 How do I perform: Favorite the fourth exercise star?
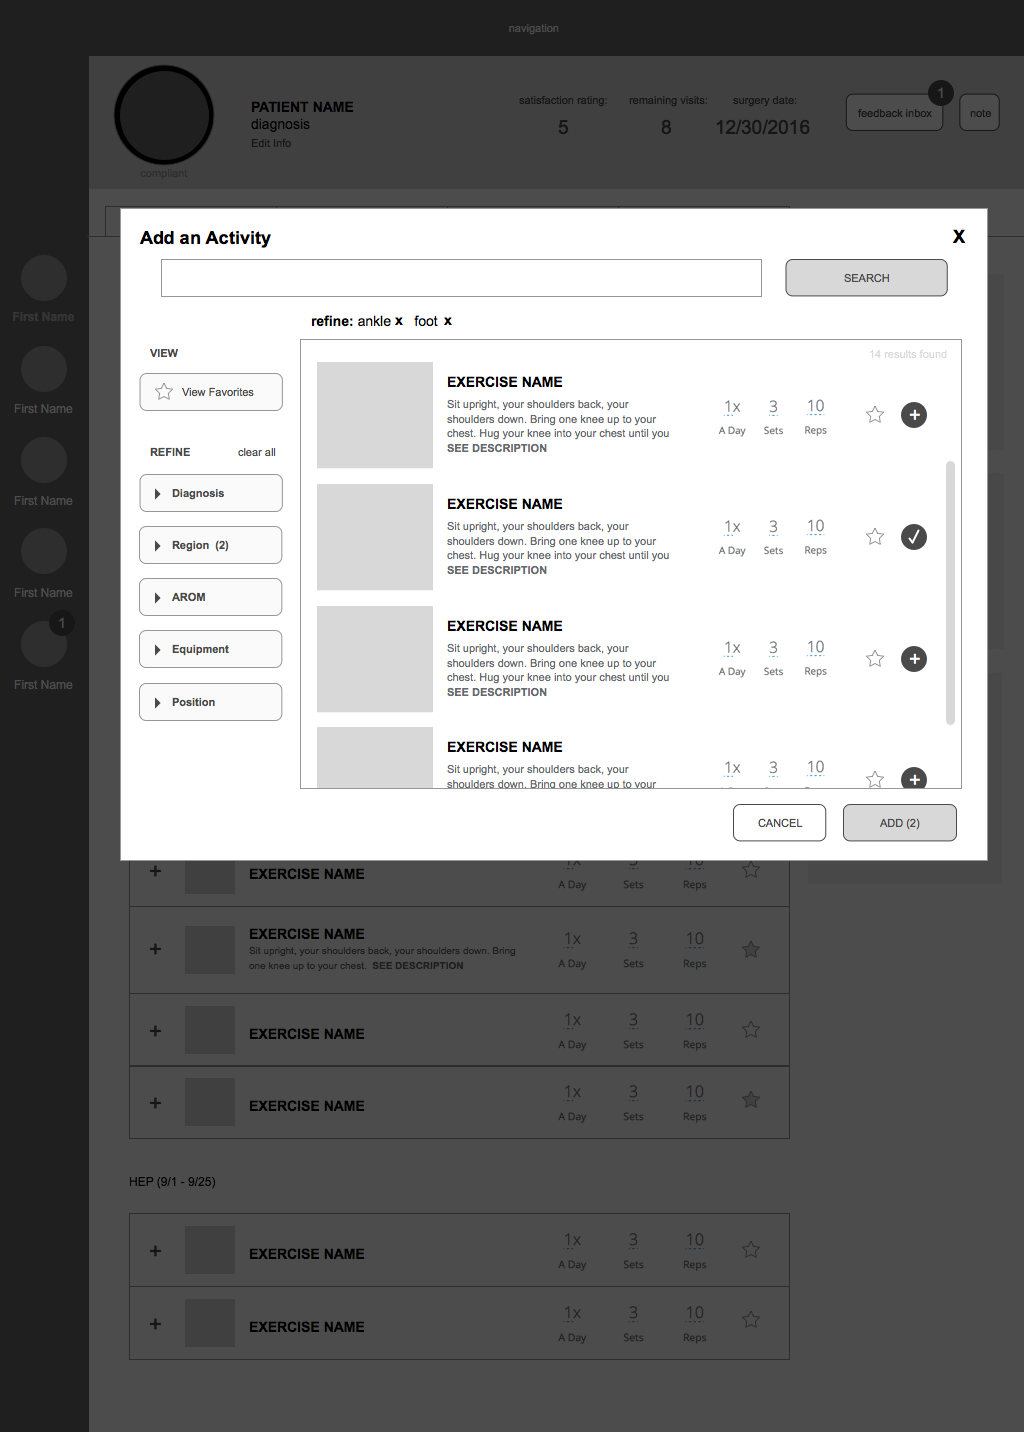875,779
